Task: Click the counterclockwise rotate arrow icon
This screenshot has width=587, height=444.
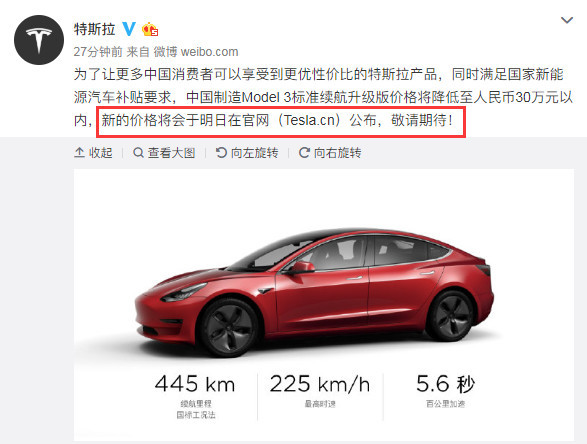Action: click(x=221, y=153)
